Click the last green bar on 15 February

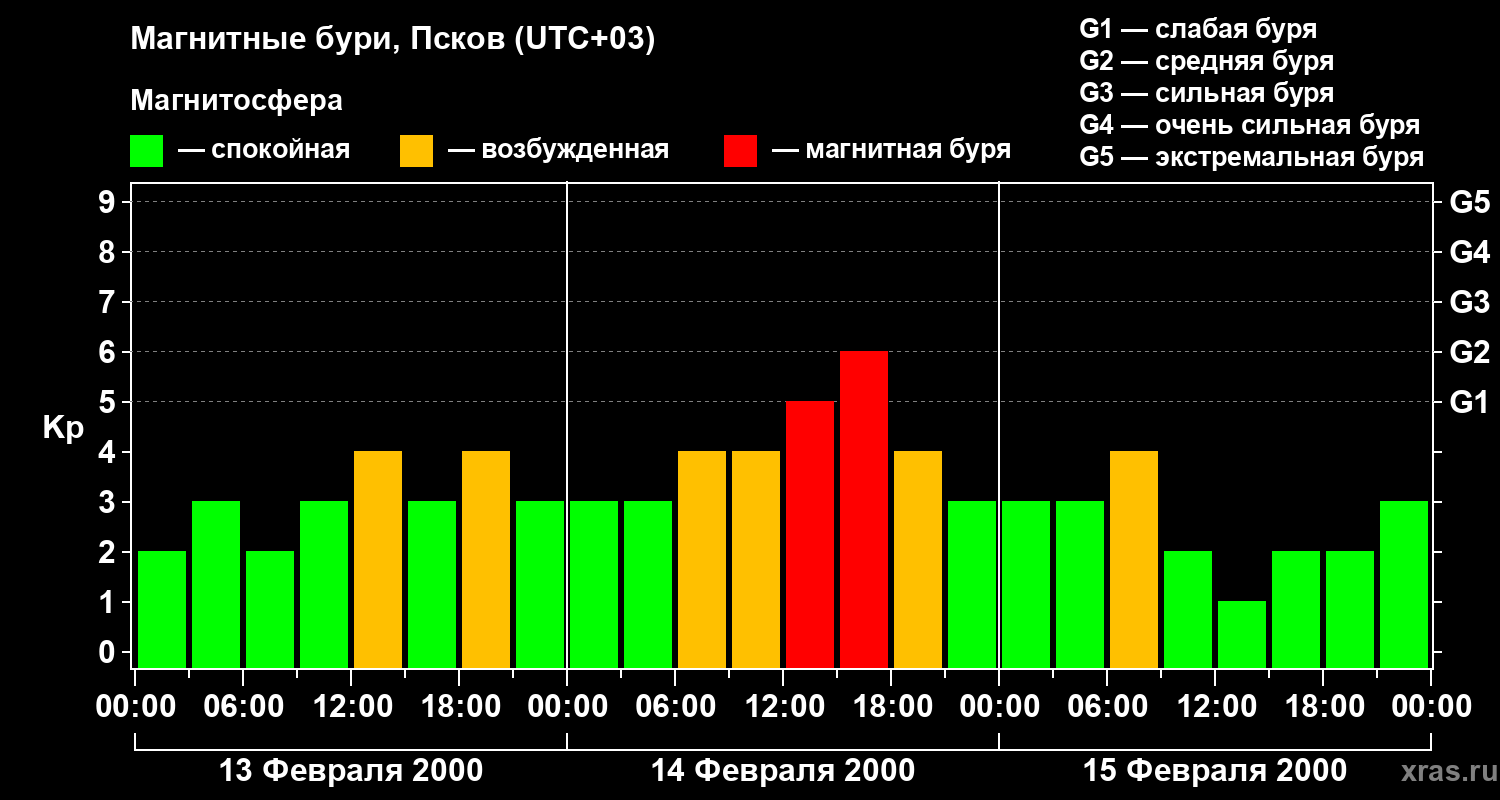[x=1404, y=584]
